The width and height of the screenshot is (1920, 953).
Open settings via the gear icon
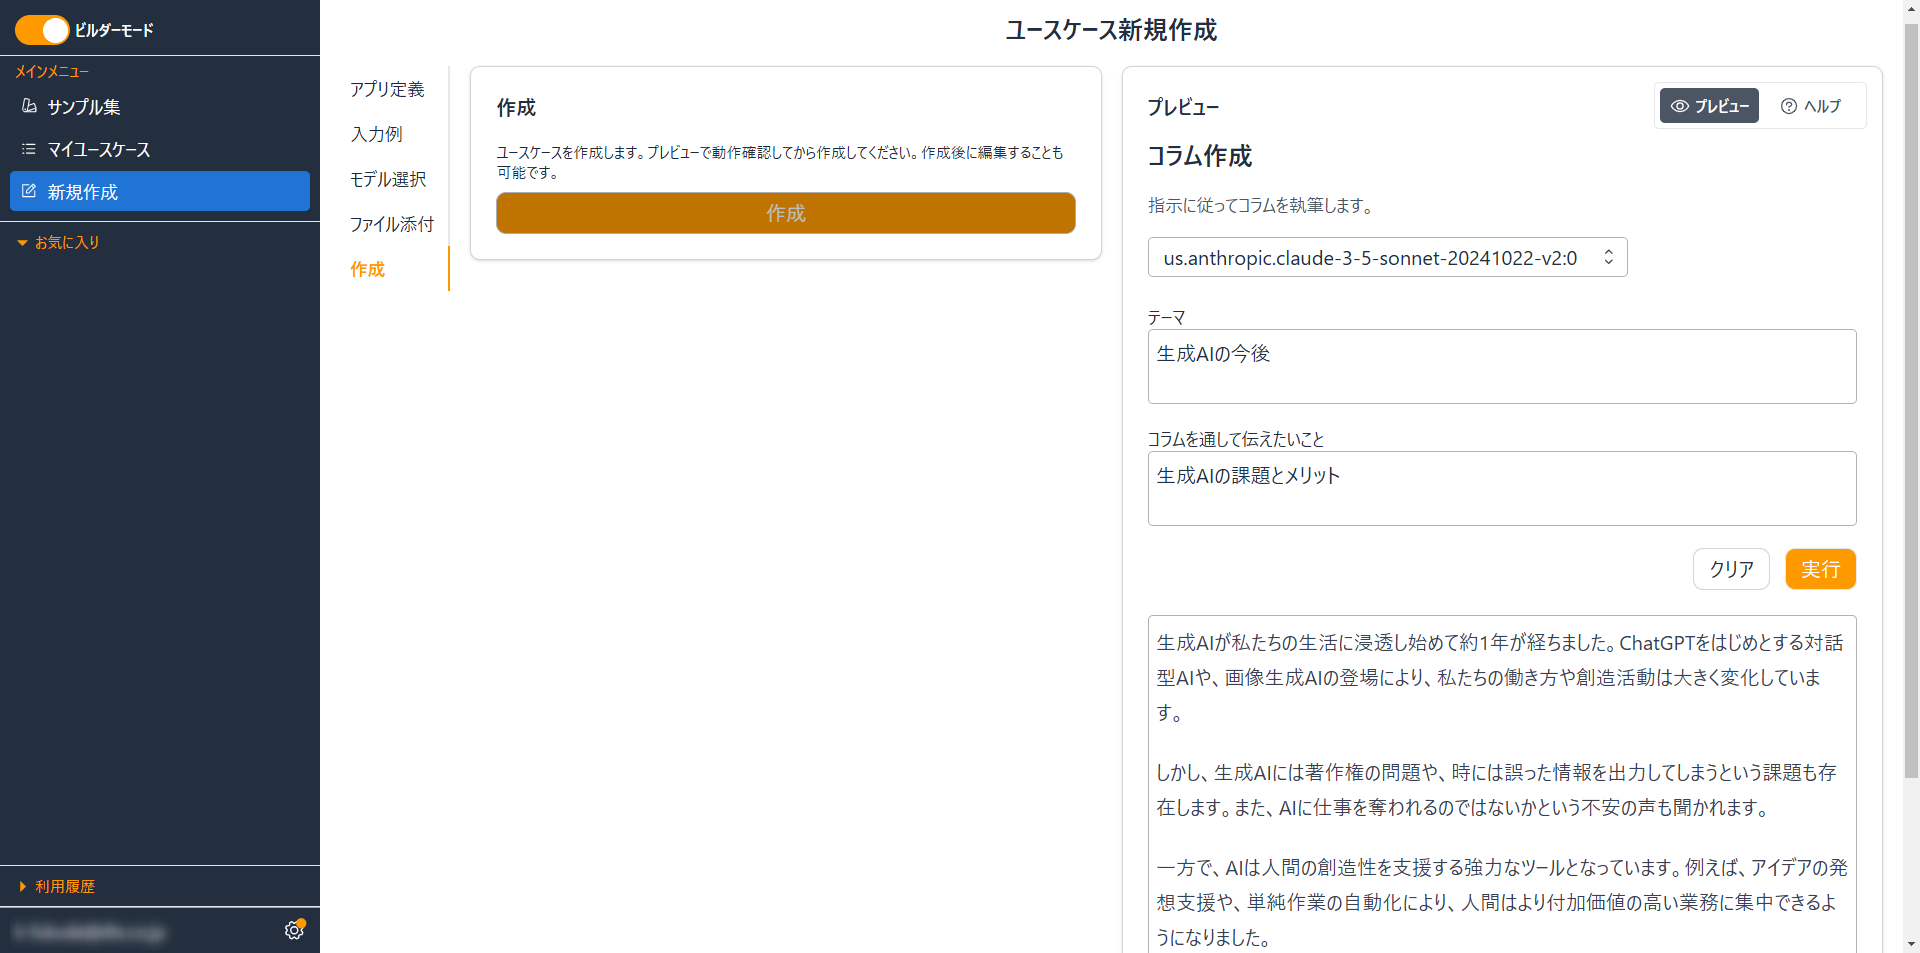pos(294,930)
